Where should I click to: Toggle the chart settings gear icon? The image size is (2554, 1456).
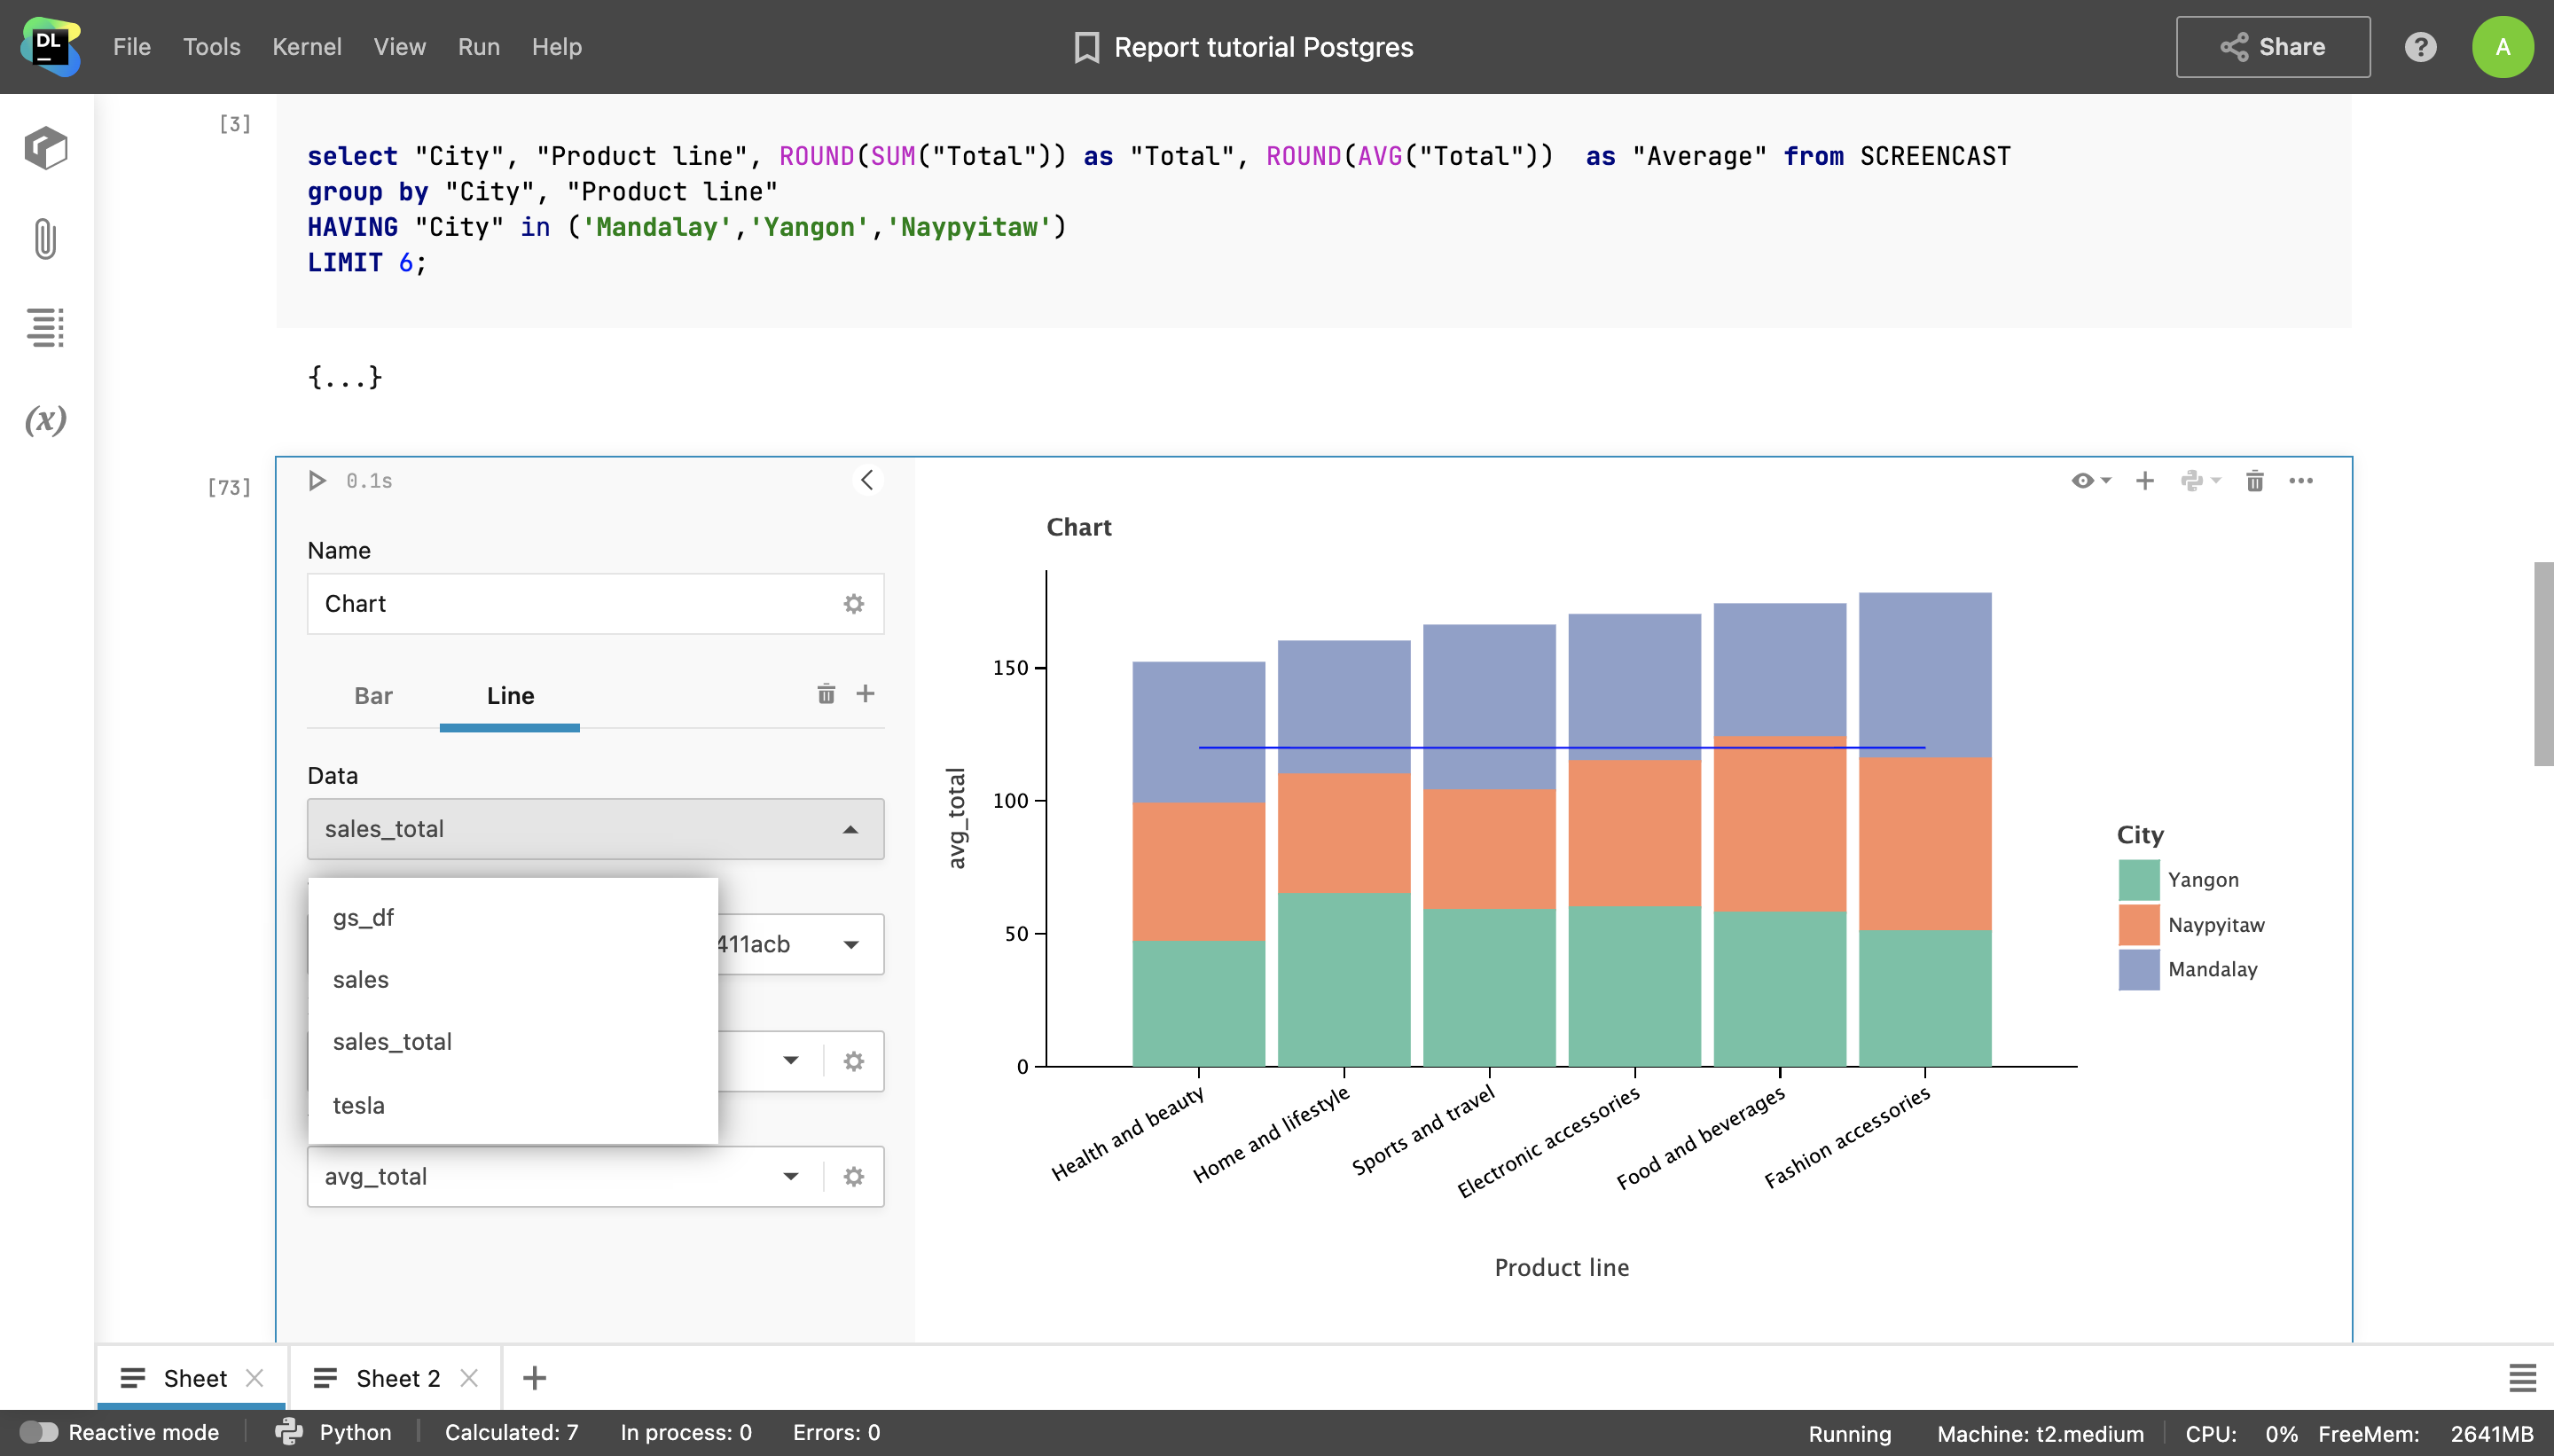852,604
